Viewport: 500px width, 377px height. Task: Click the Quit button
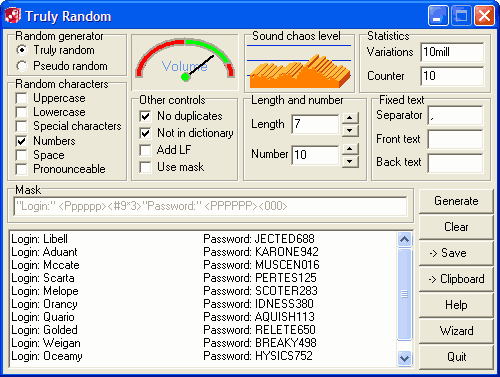click(x=456, y=357)
